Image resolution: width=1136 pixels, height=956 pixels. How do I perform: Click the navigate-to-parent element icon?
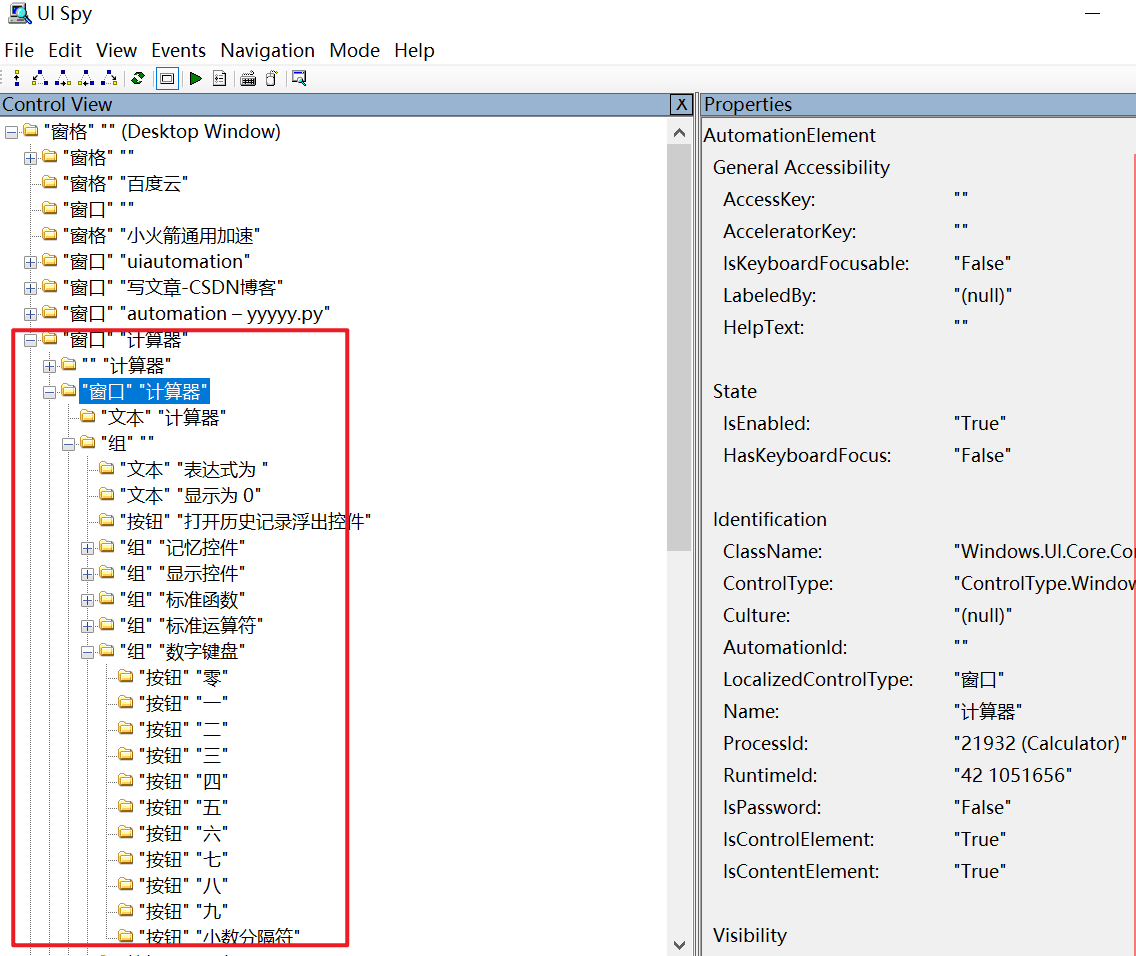16,78
